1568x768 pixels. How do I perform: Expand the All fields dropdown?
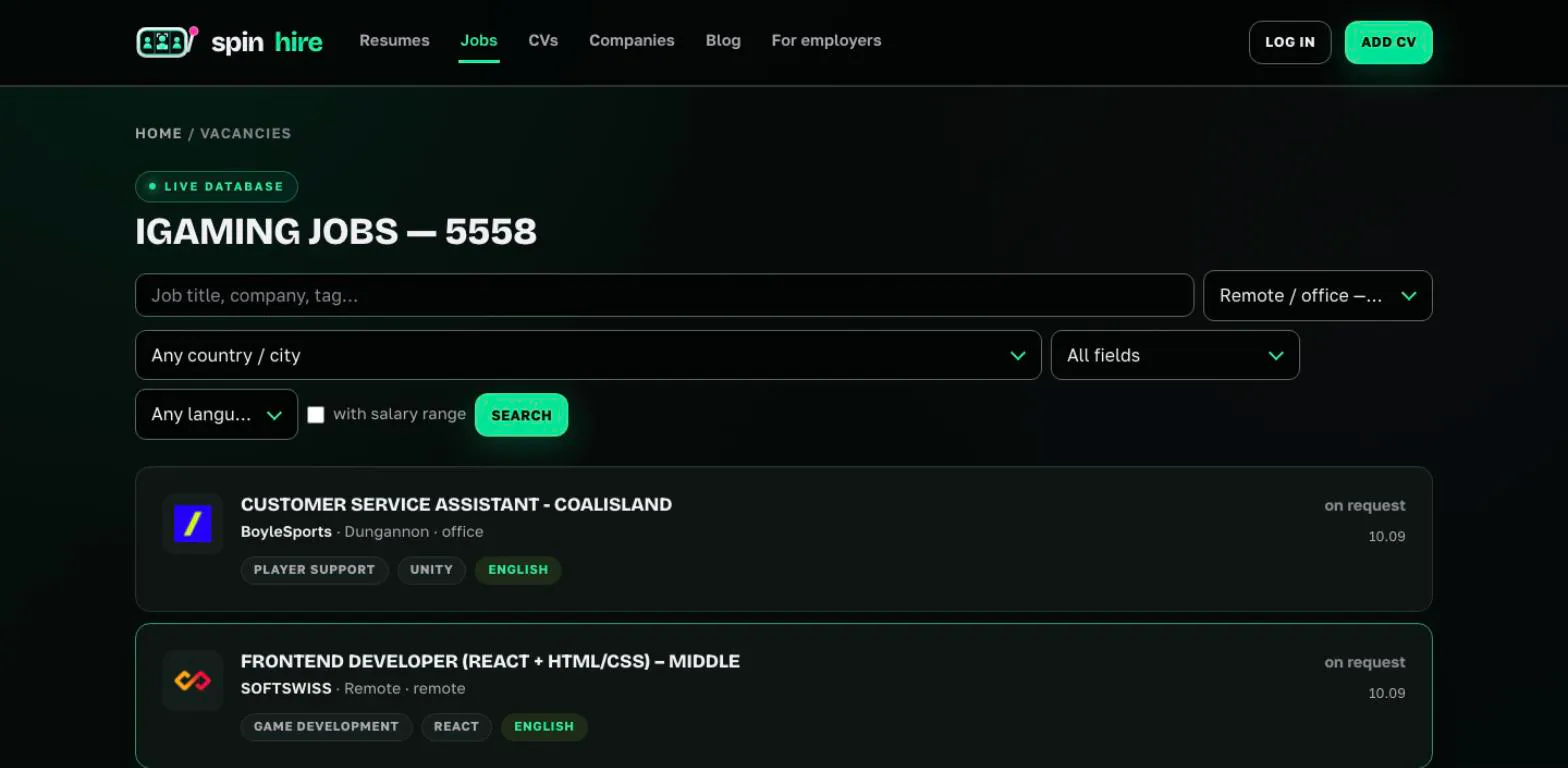pos(1175,355)
